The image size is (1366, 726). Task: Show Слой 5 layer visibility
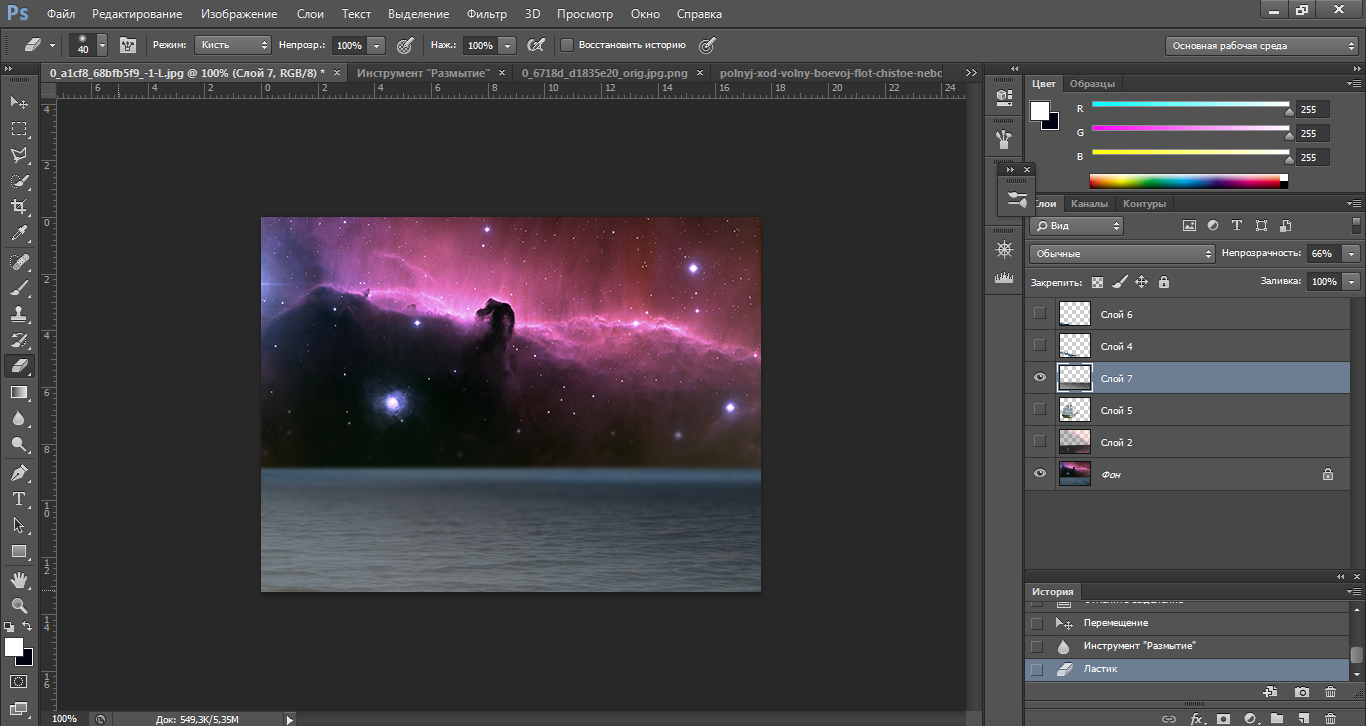click(x=1040, y=410)
